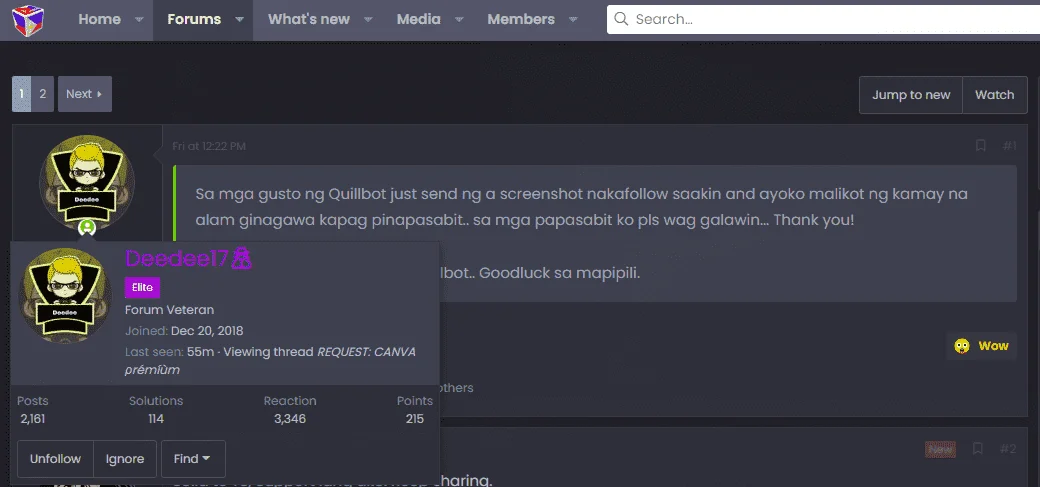Click the Reaction score 3,346
Screen dimensions: 1040x487
click(x=290, y=419)
